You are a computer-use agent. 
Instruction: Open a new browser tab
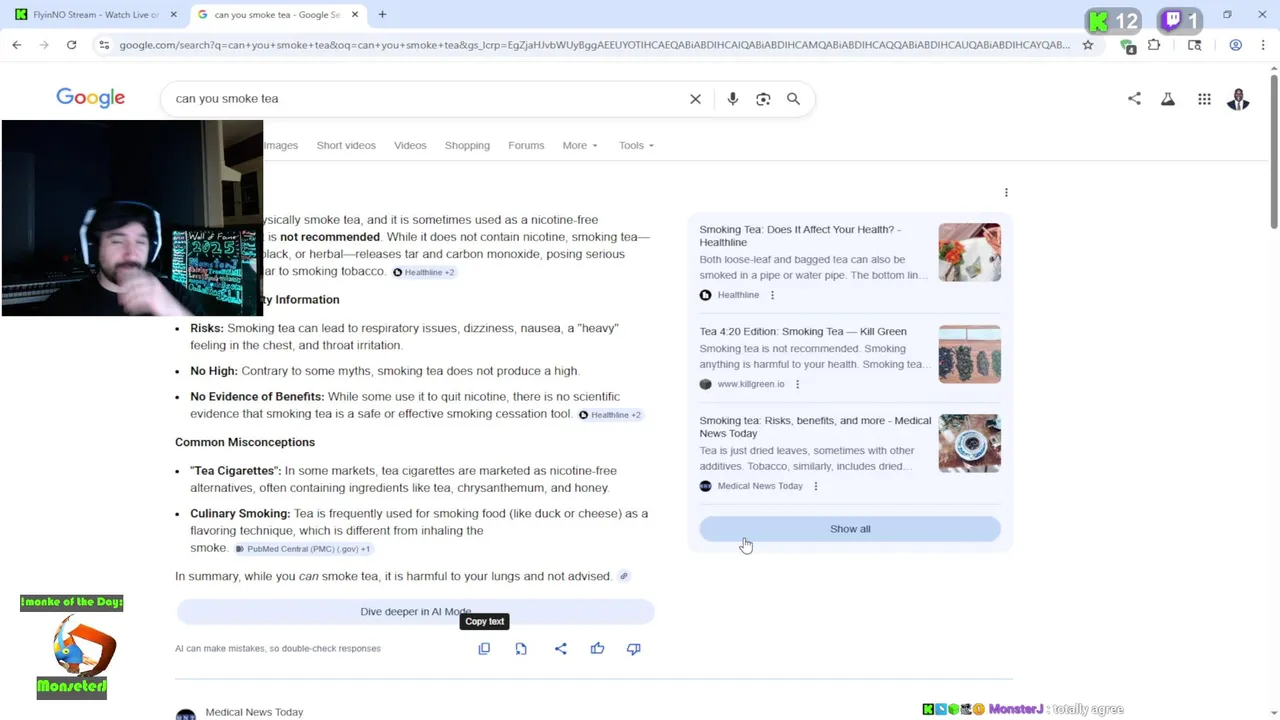pyautogui.click(x=382, y=15)
